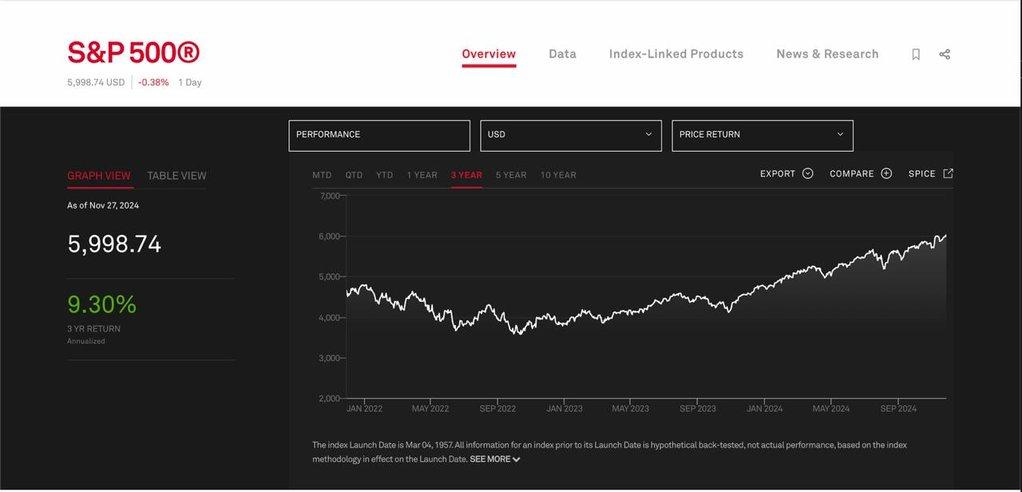Select 1 Year time range
The image size is (1022, 492).
coord(422,175)
